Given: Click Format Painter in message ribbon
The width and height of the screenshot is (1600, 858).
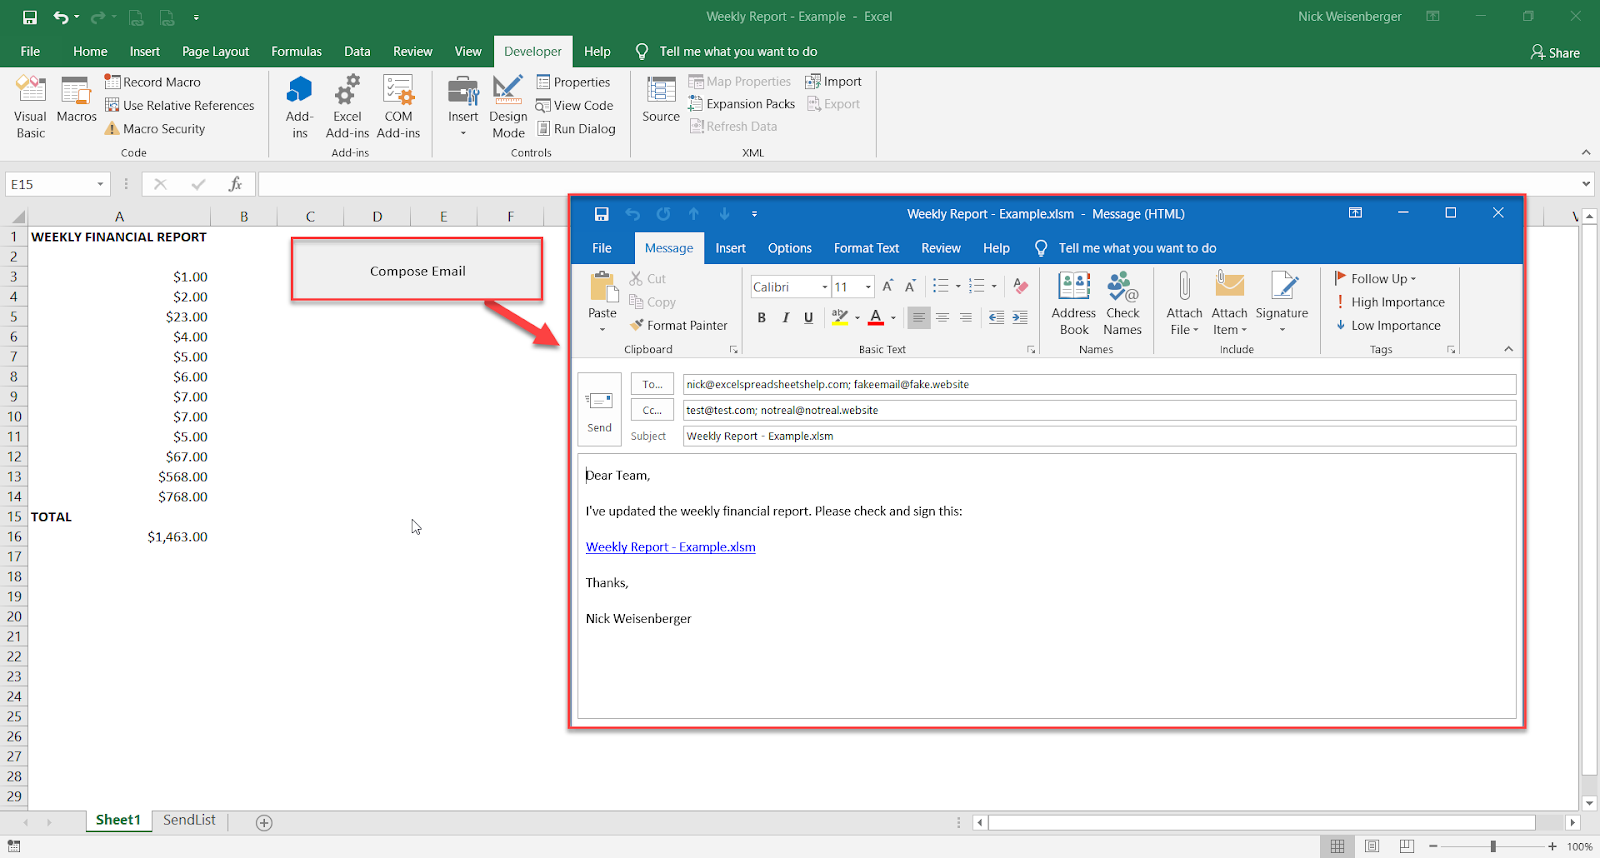Looking at the screenshot, I should [678, 325].
